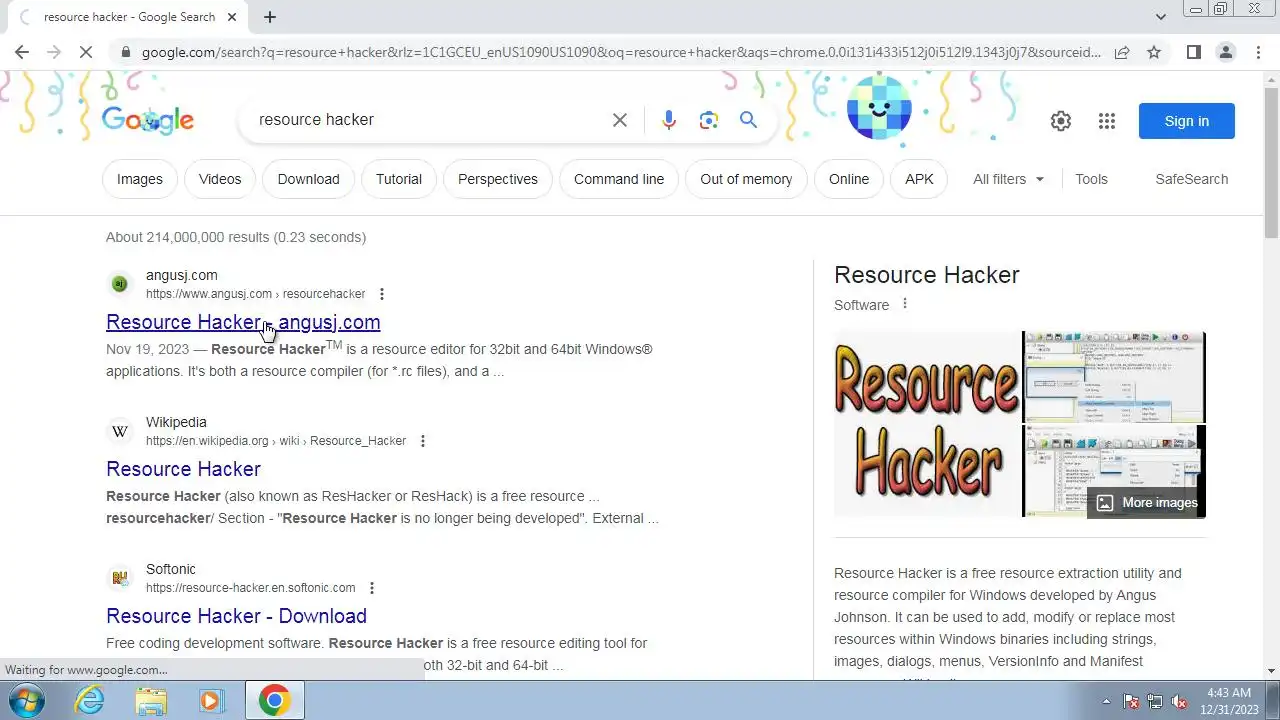Launch Internet Explorer from the taskbar

(90, 700)
